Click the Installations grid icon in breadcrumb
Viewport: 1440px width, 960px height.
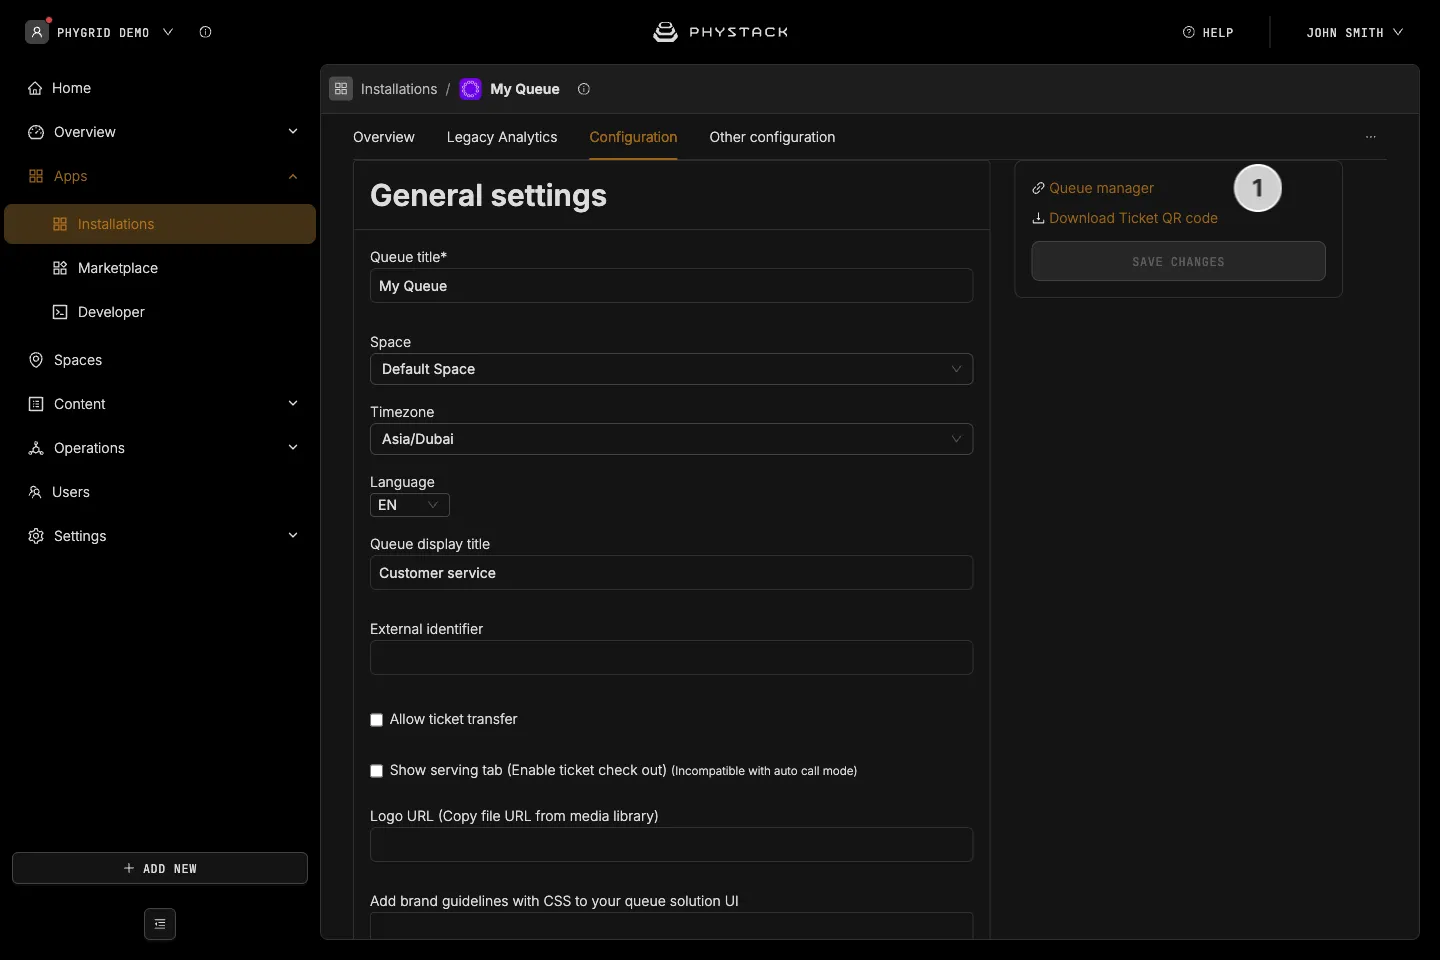point(341,89)
